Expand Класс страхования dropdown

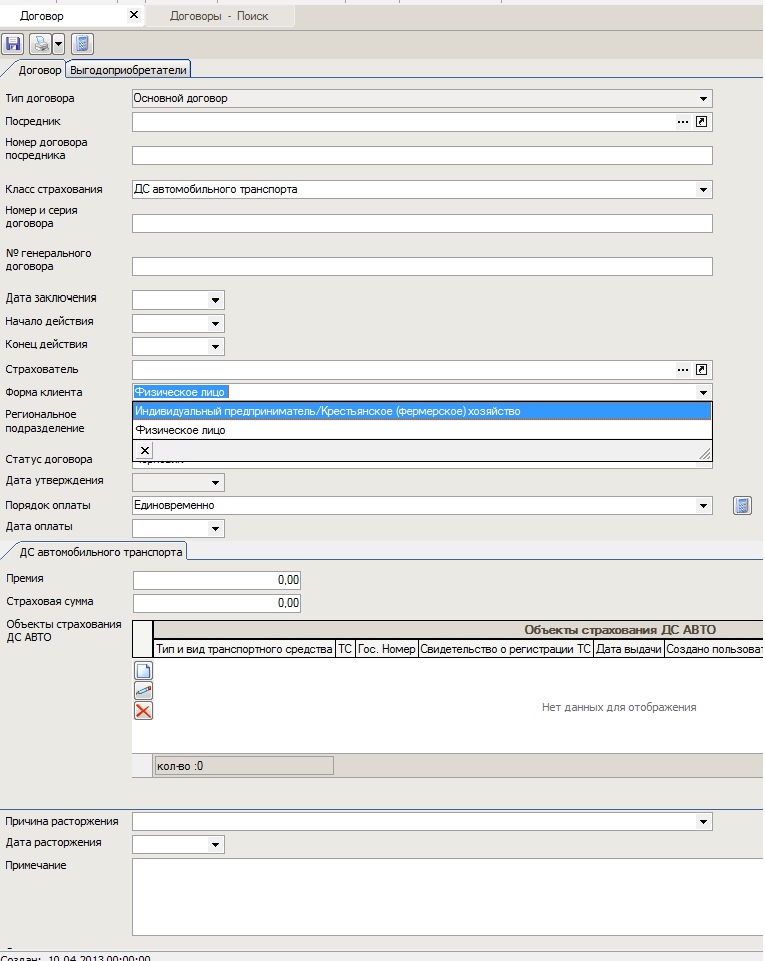pyautogui.click(x=704, y=189)
